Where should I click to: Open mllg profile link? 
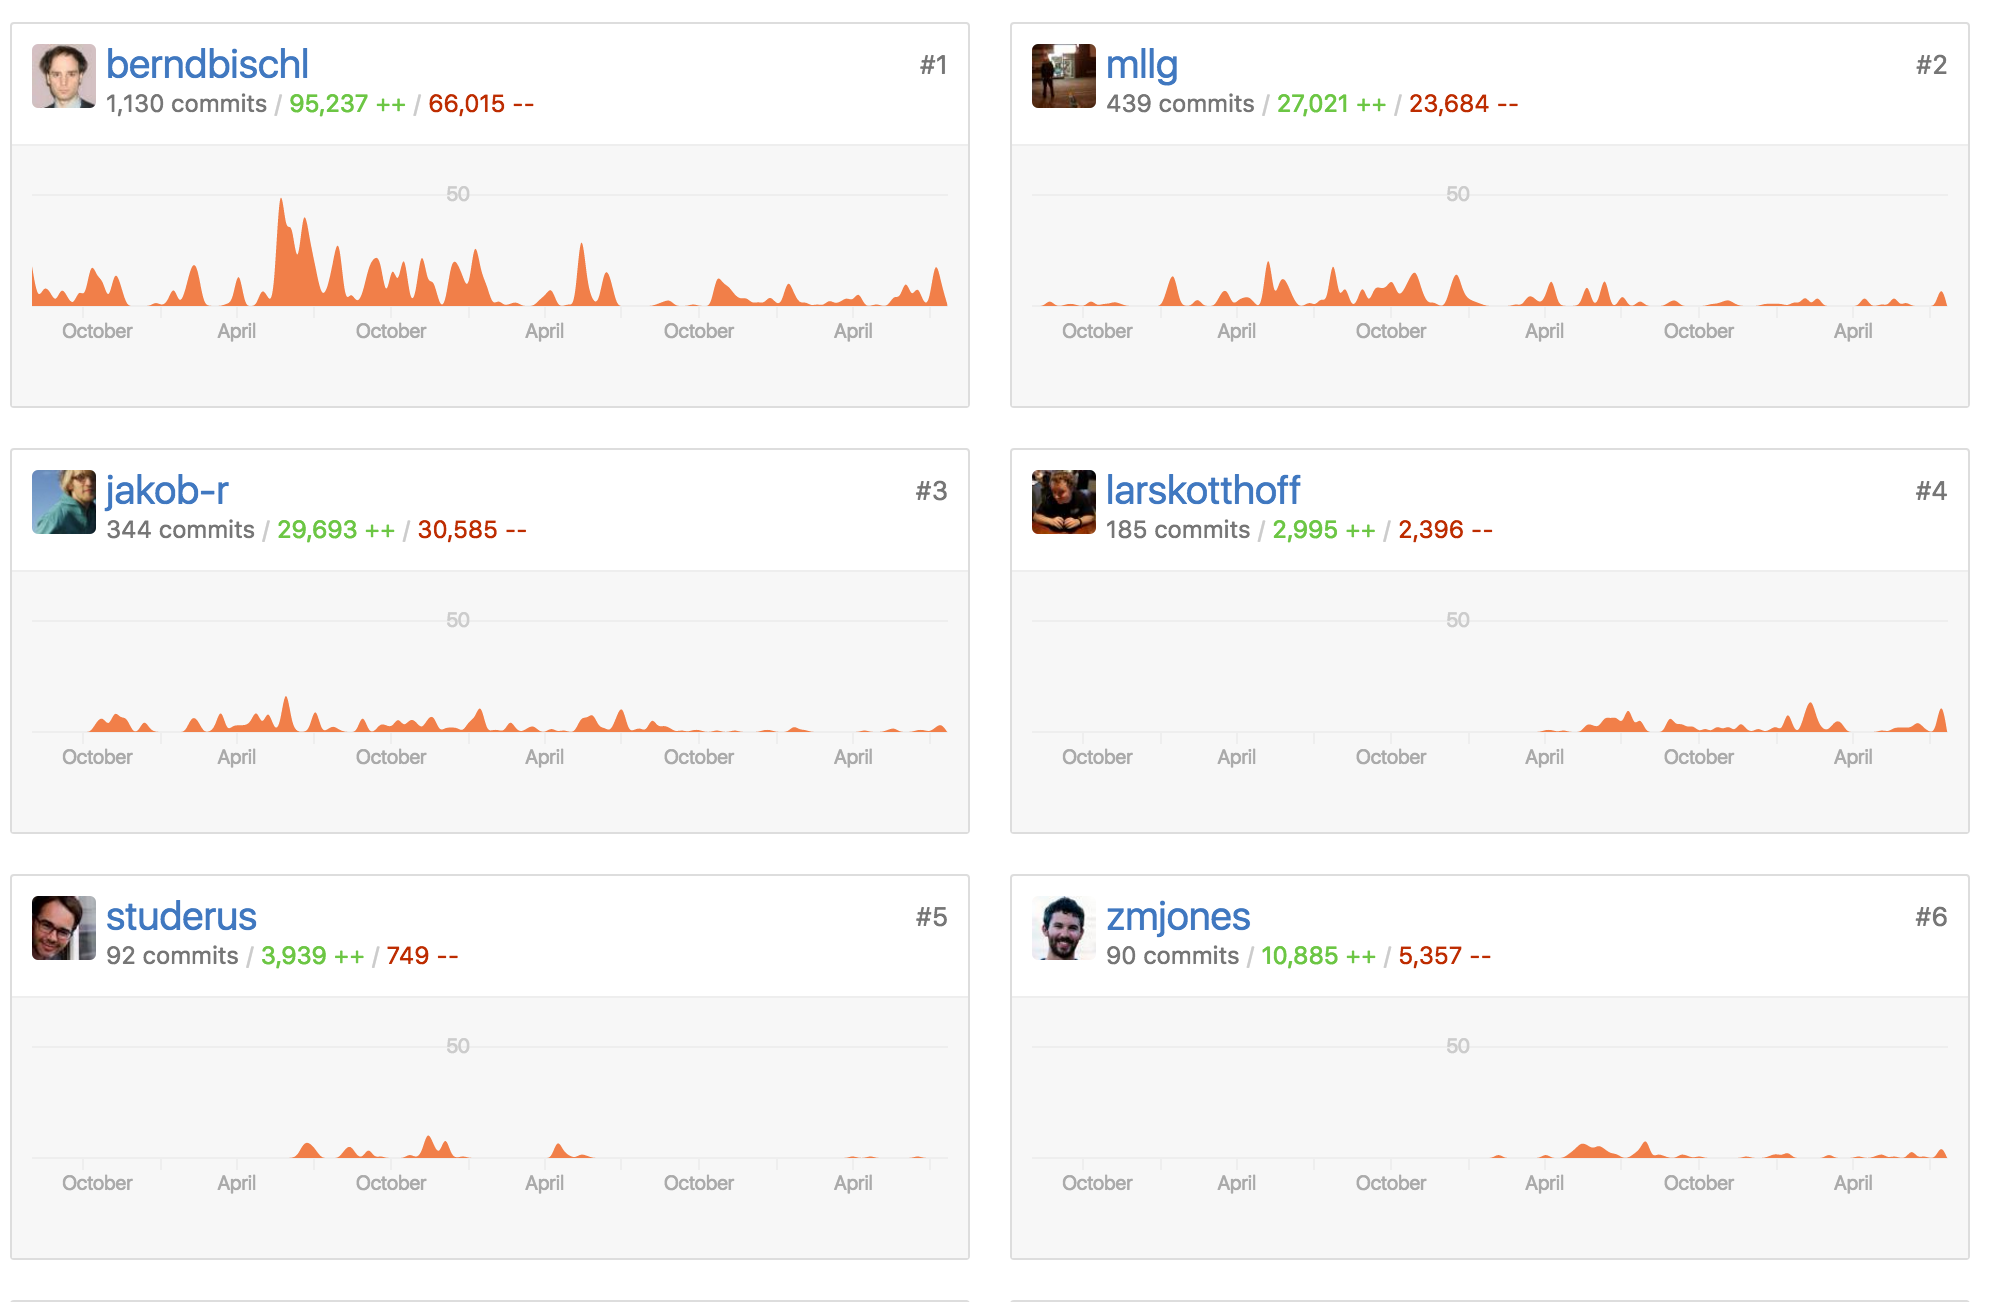click(x=1142, y=64)
